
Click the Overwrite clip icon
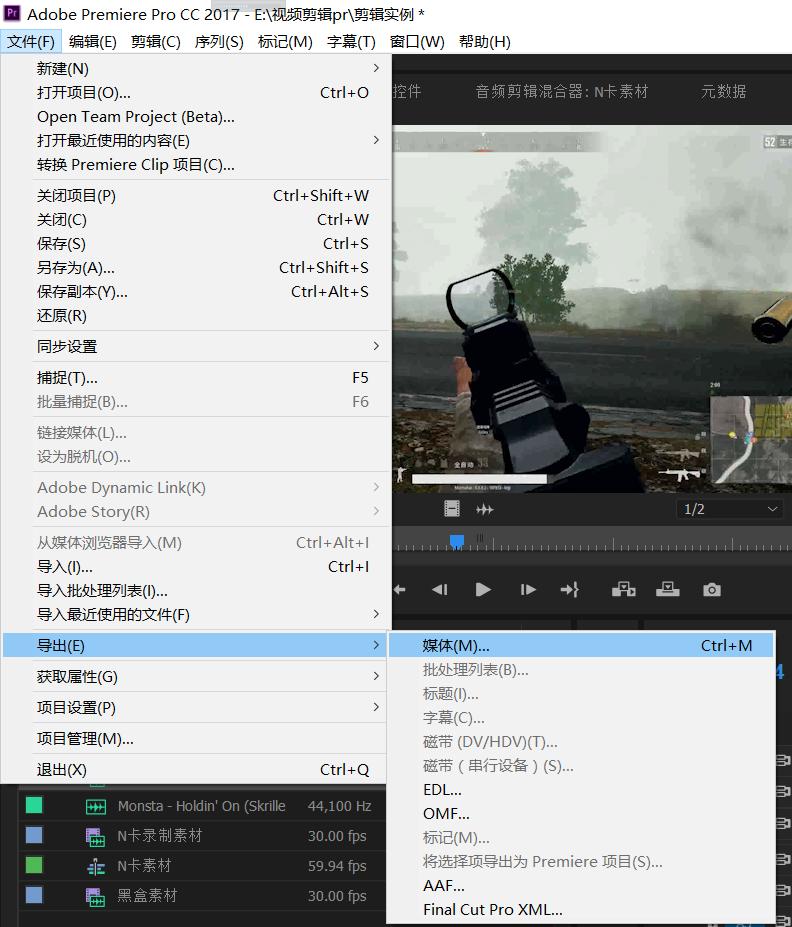tap(667, 589)
